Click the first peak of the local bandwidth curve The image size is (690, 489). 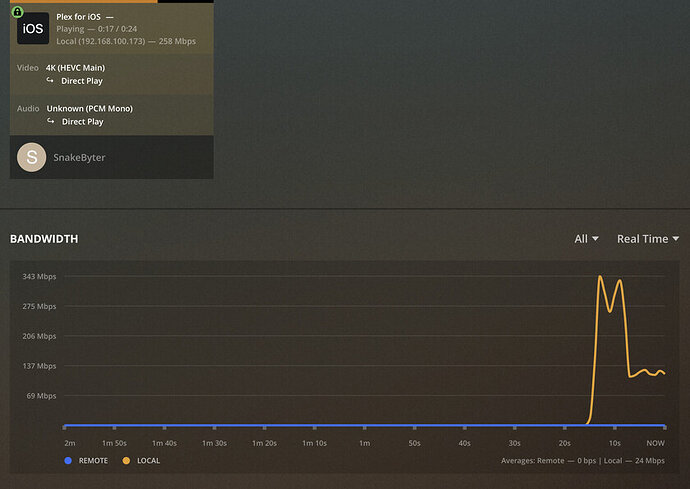pos(600,276)
